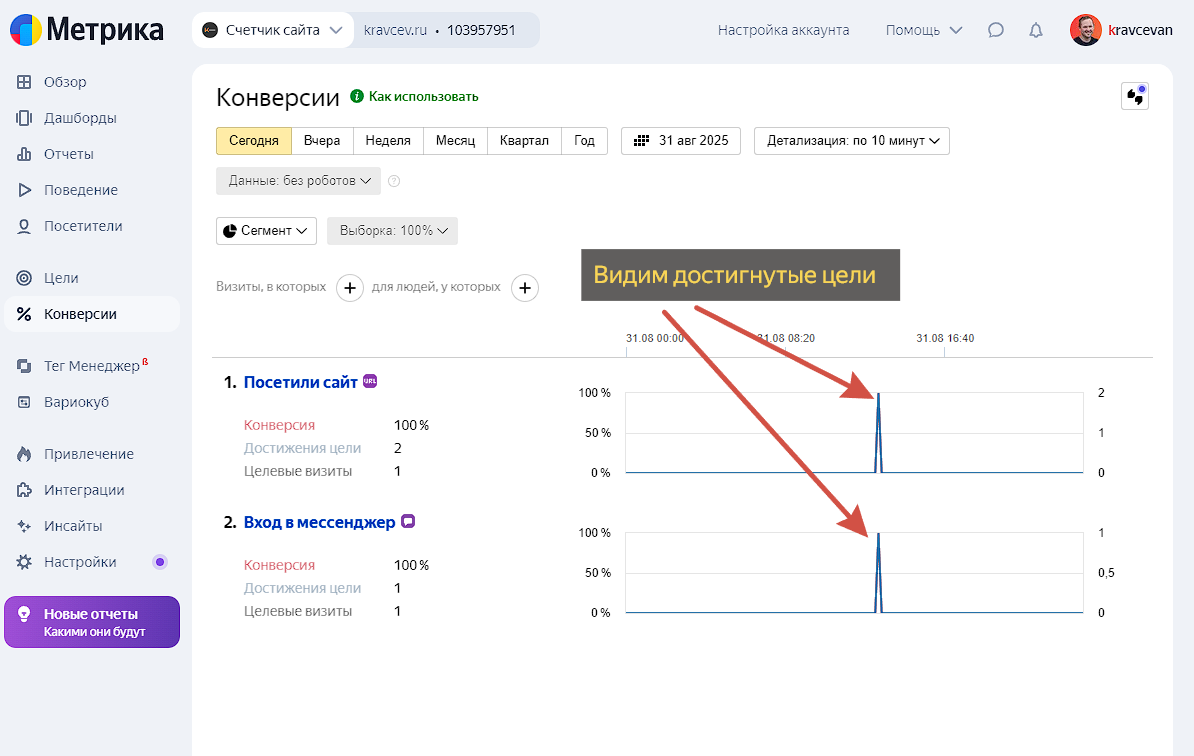Select the Сегодня period option
The height and width of the screenshot is (756, 1194).
click(x=253, y=141)
